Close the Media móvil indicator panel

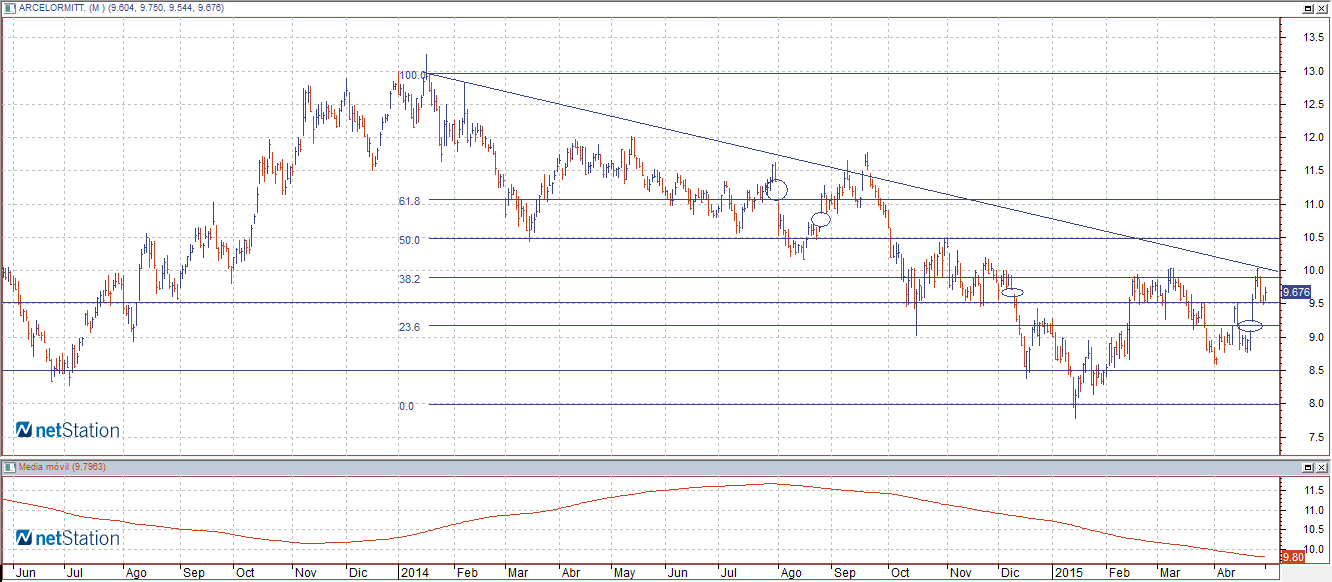tap(1322, 467)
